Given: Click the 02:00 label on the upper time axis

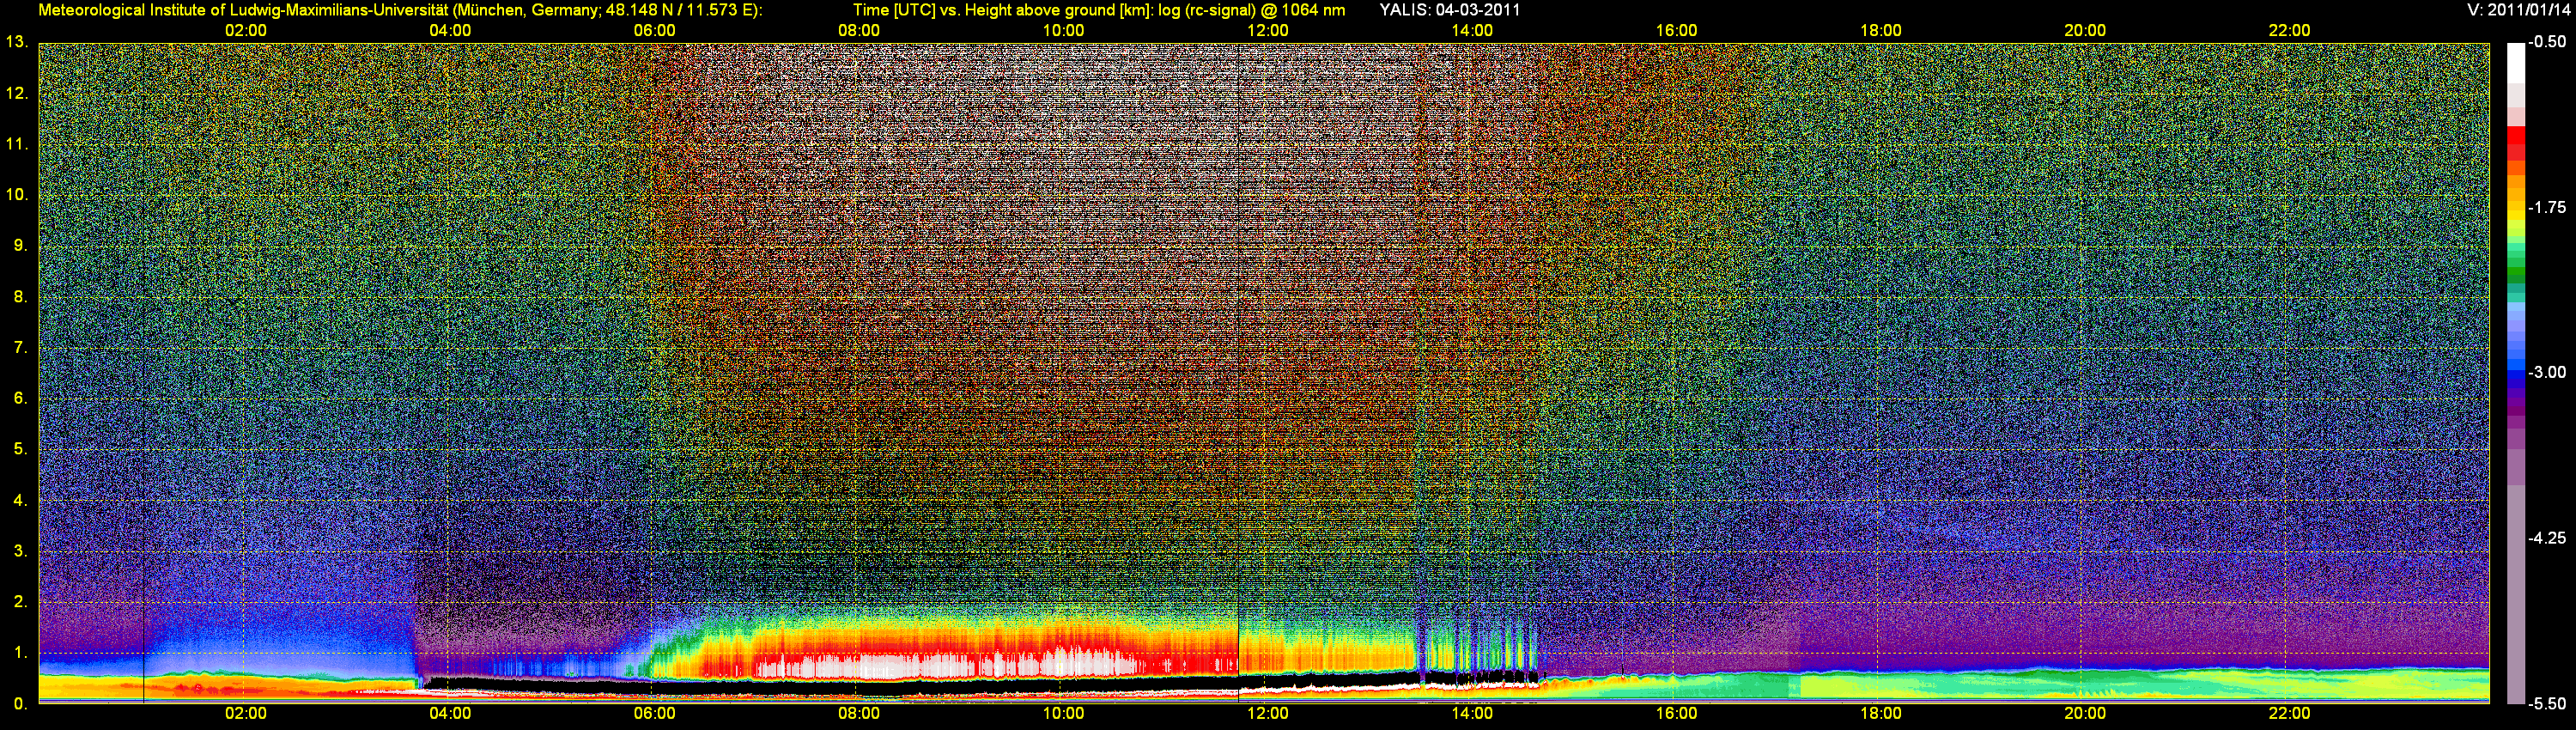Looking at the screenshot, I should coord(245,31).
